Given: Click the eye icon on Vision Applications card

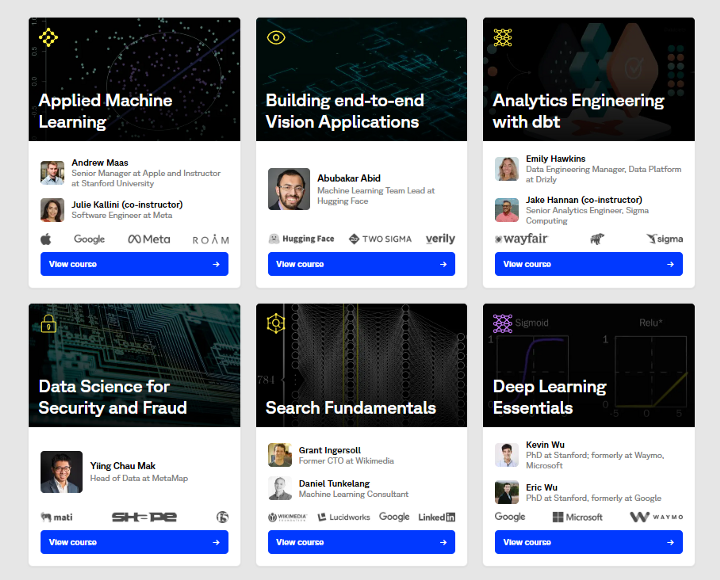Looking at the screenshot, I should coord(276,38).
